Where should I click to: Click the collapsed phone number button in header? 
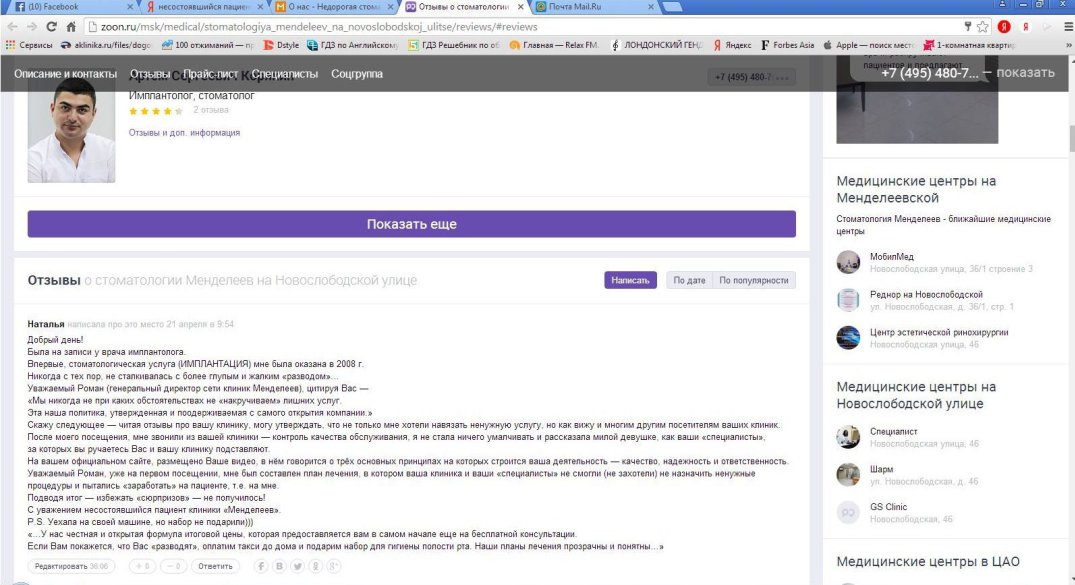[751, 77]
